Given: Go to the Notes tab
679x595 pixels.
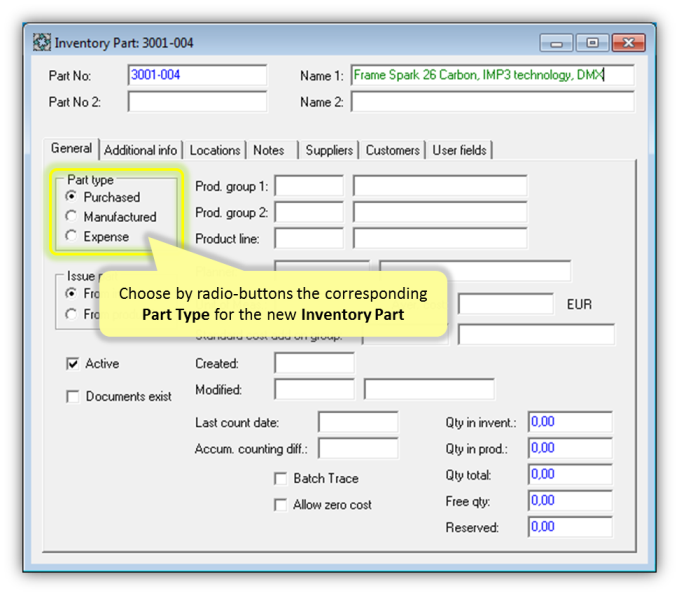Looking at the screenshot, I should [269, 150].
